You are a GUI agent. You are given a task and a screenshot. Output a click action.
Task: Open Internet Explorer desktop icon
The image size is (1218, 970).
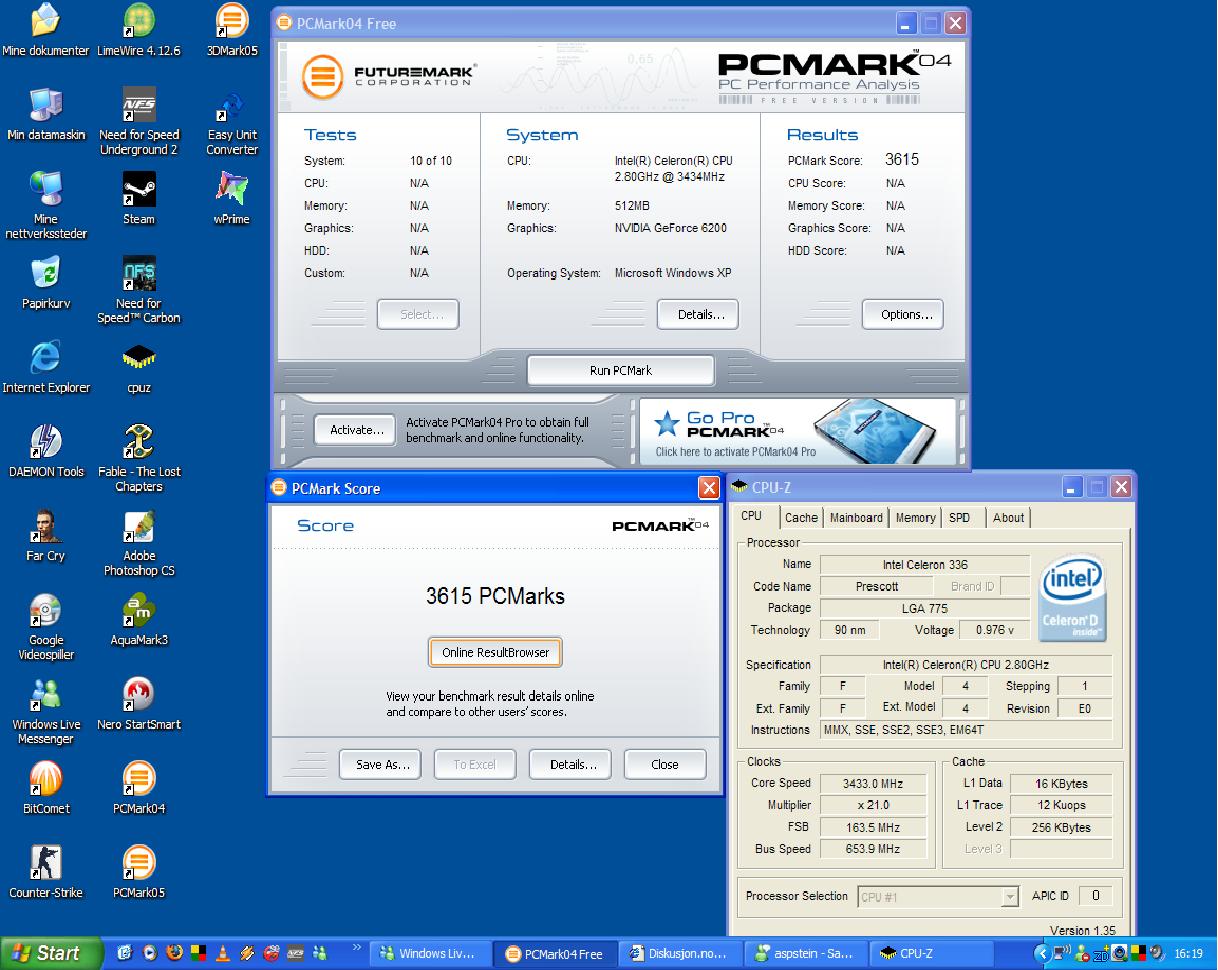click(x=46, y=366)
